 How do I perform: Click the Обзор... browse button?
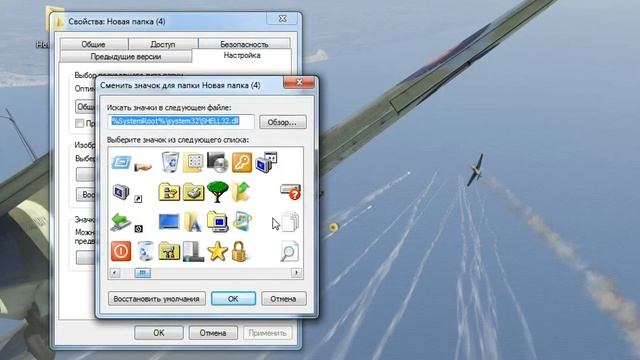click(283, 122)
